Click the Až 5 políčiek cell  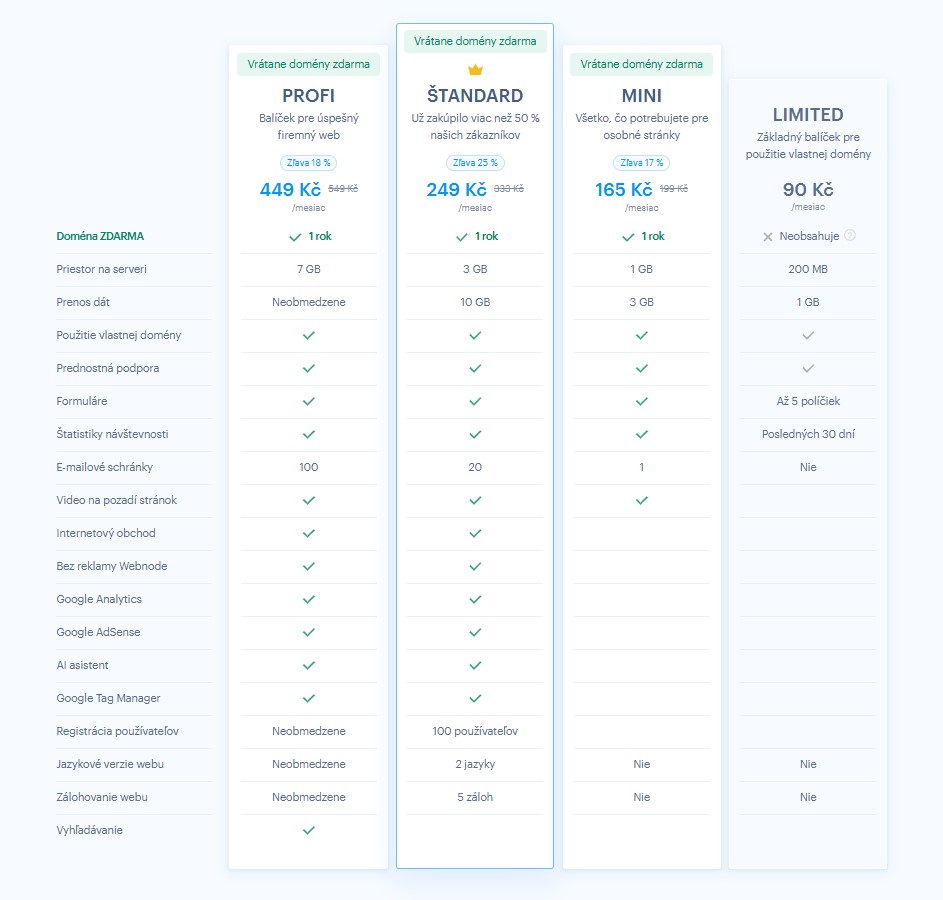(808, 401)
